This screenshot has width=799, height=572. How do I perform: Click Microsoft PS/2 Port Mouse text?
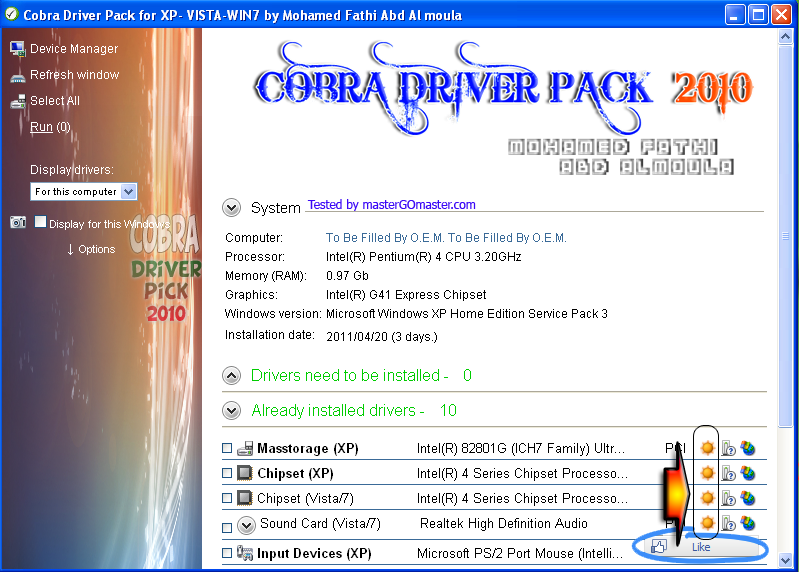(x=520, y=553)
